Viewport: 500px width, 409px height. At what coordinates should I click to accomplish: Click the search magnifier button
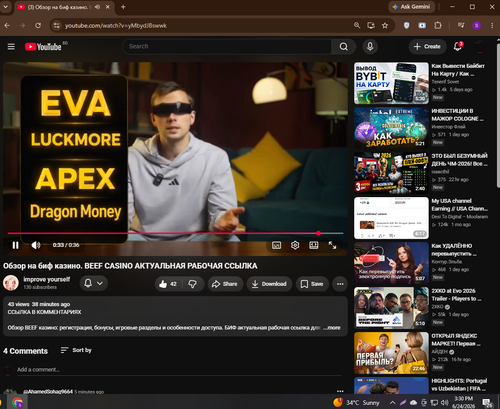point(343,47)
